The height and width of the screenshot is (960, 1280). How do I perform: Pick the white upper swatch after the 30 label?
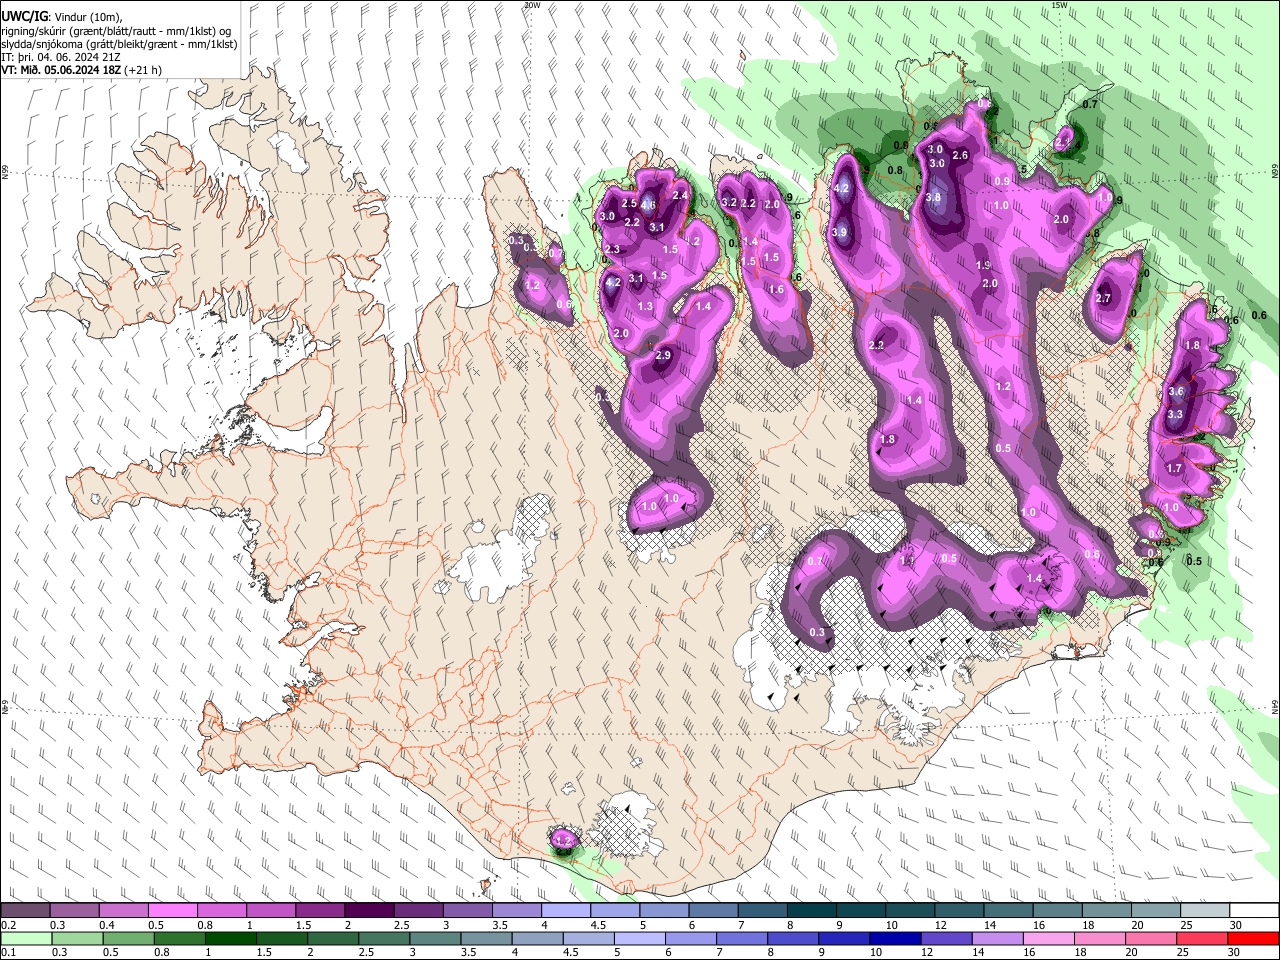tap(1255, 911)
